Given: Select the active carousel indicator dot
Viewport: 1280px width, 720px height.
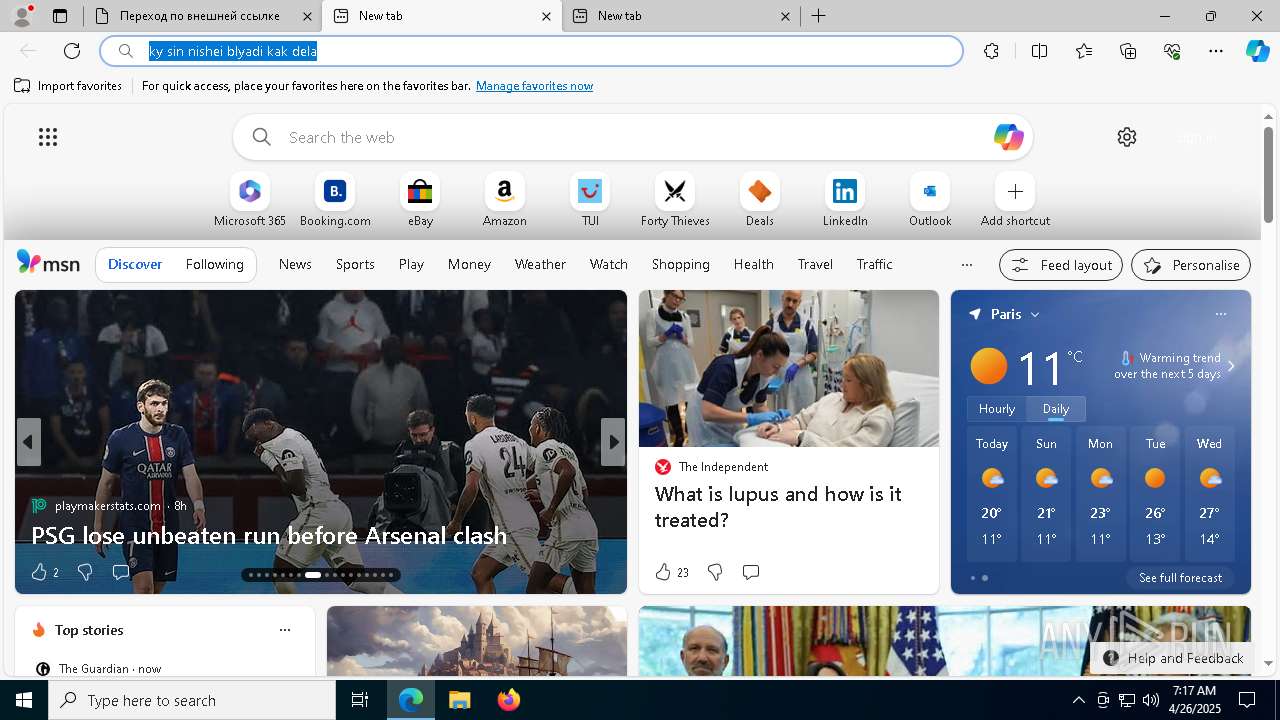Looking at the screenshot, I should (x=313, y=575).
